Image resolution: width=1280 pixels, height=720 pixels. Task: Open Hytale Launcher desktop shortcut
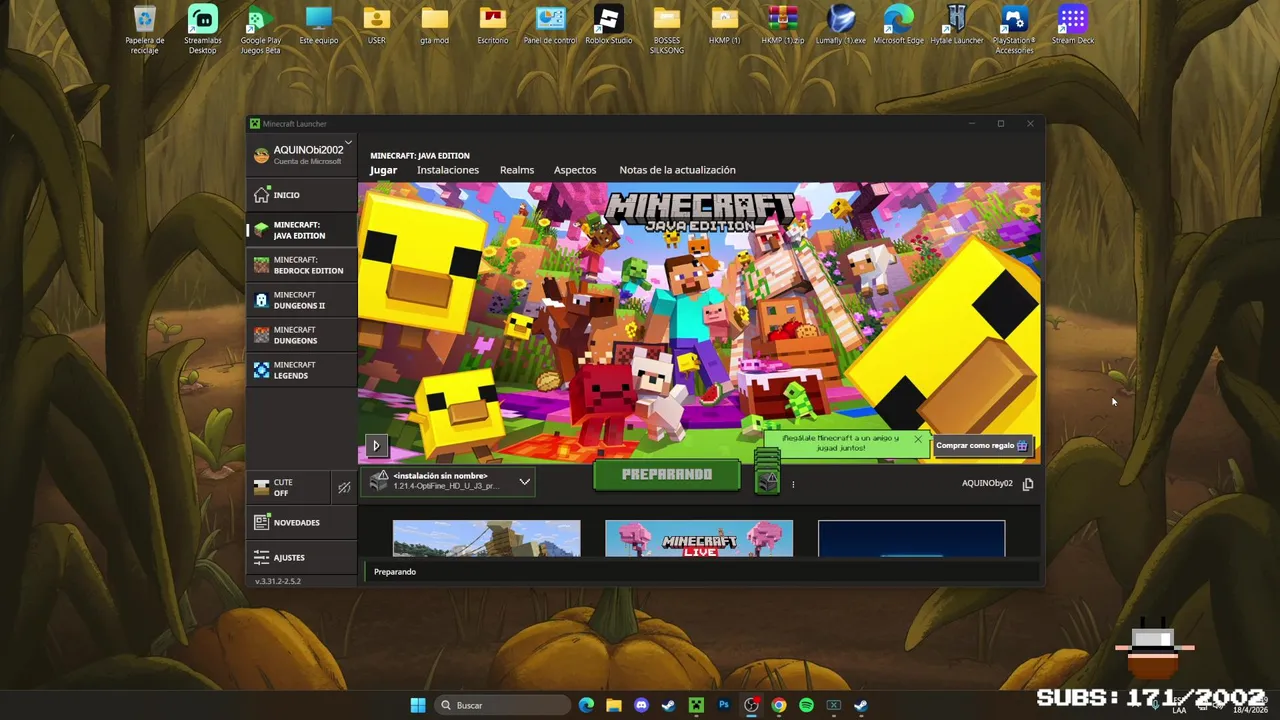(957, 26)
